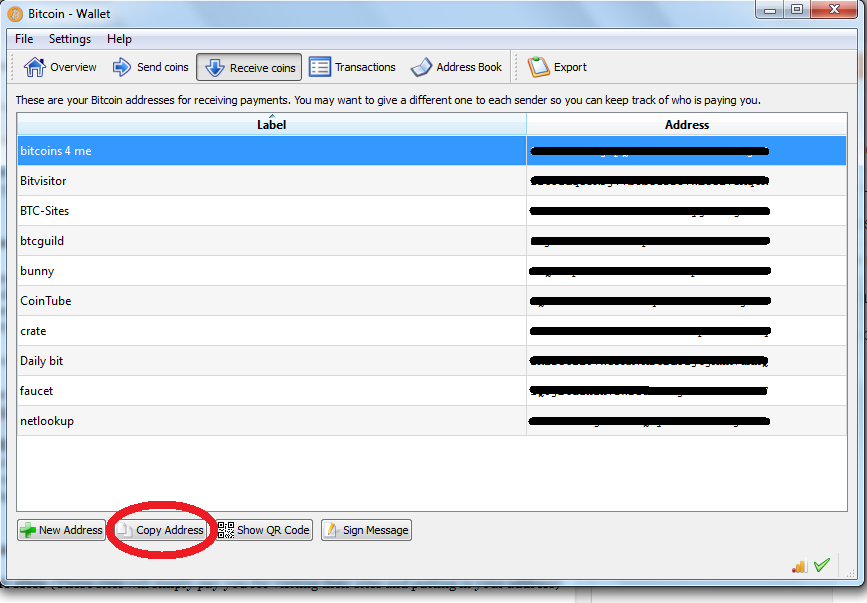Check the network connections bars icon

click(800, 566)
